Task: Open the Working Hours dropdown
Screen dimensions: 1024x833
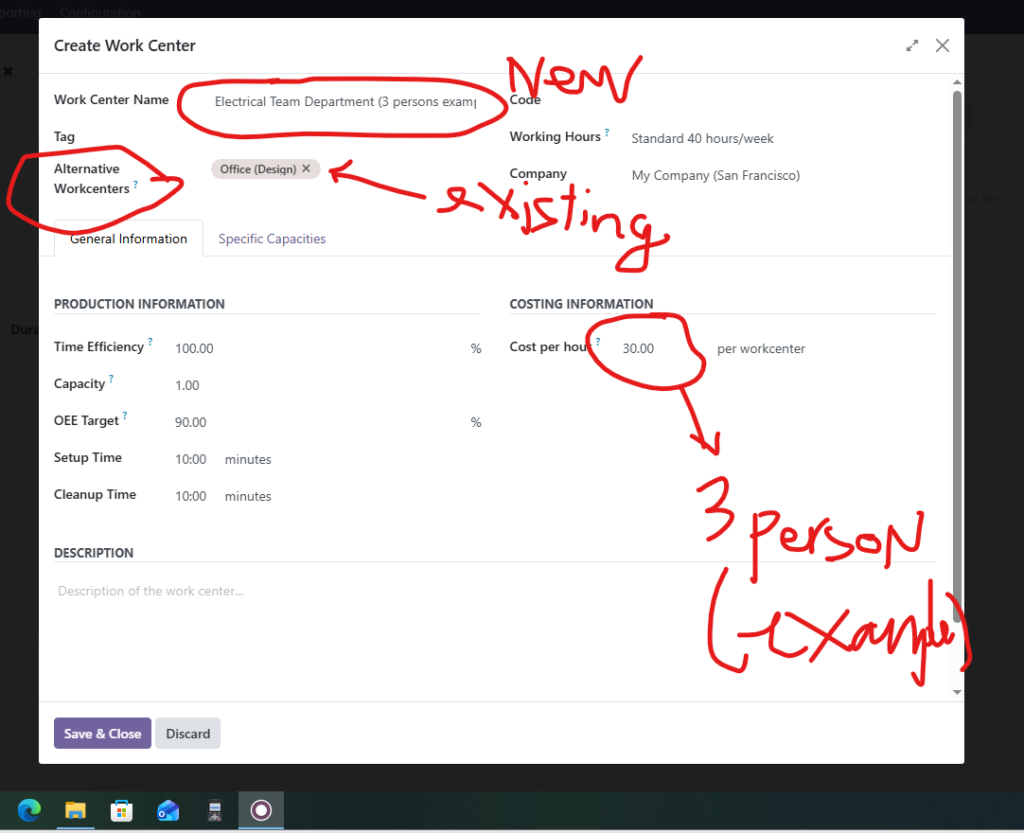Action: click(x=780, y=139)
